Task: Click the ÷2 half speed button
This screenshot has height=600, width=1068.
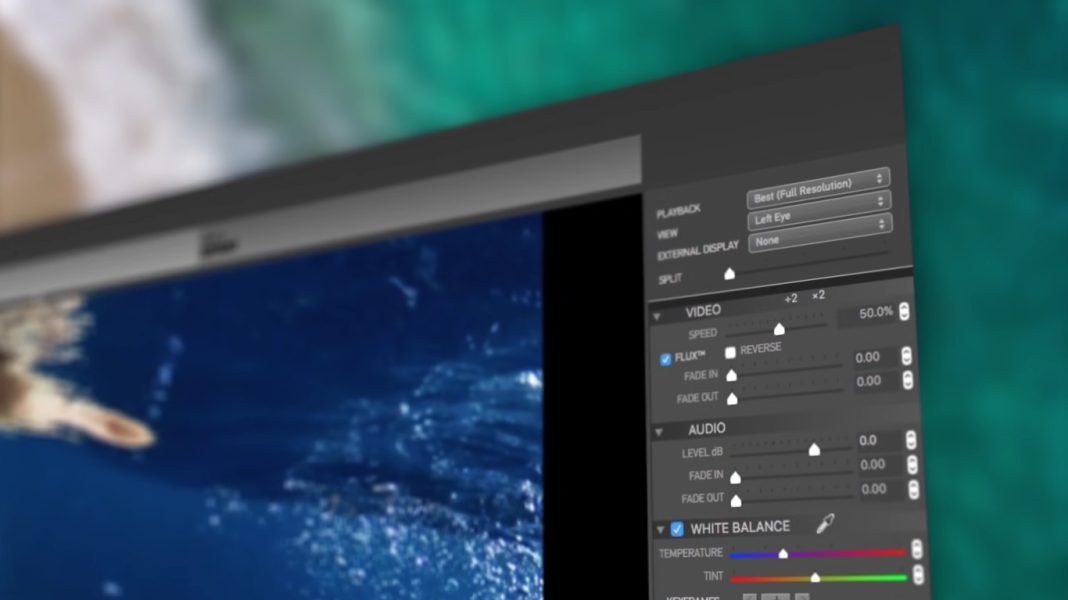Action: (x=790, y=296)
